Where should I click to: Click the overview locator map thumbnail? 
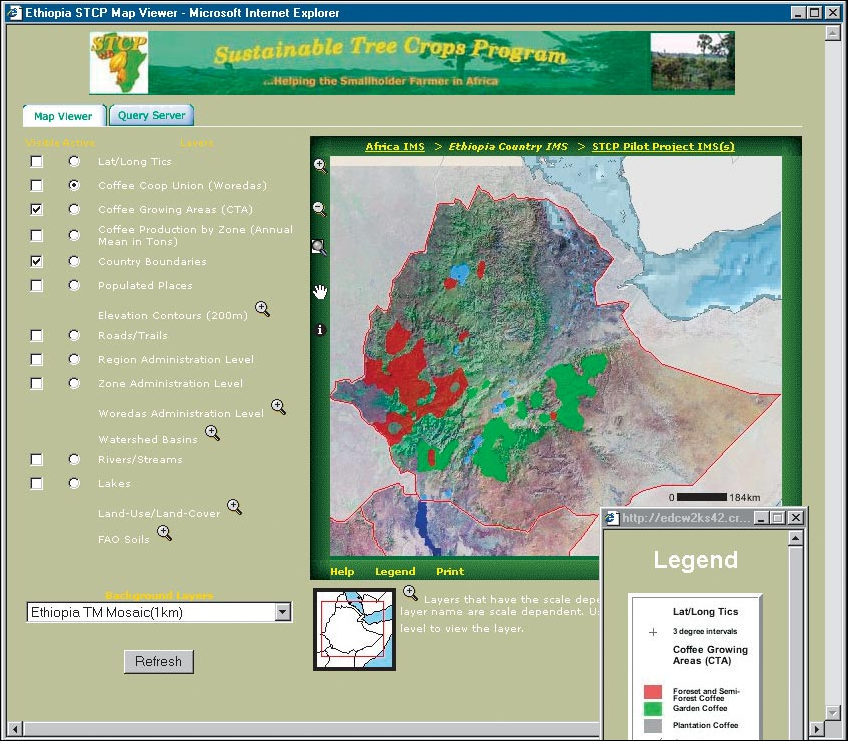[355, 630]
